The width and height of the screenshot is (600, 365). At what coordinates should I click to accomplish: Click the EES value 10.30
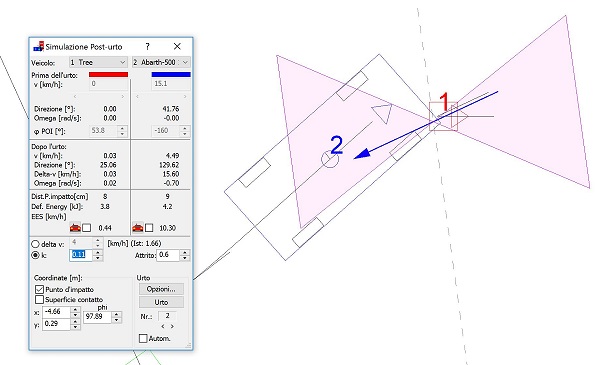pos(168,228)
